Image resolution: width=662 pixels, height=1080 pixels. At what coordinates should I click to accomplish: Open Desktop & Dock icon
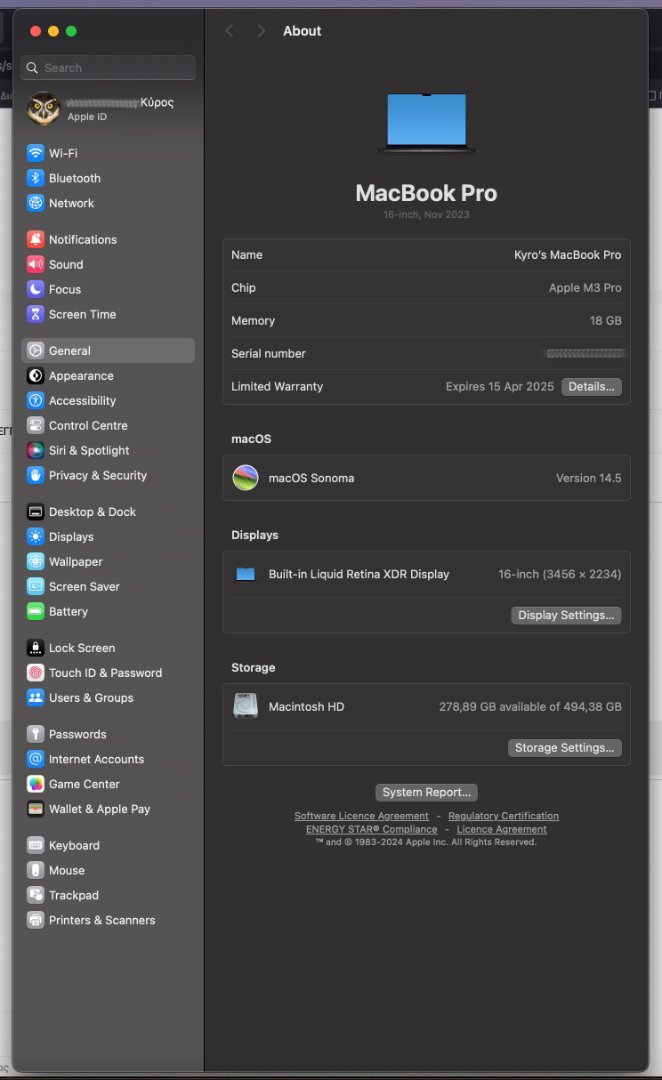point(35,512)
